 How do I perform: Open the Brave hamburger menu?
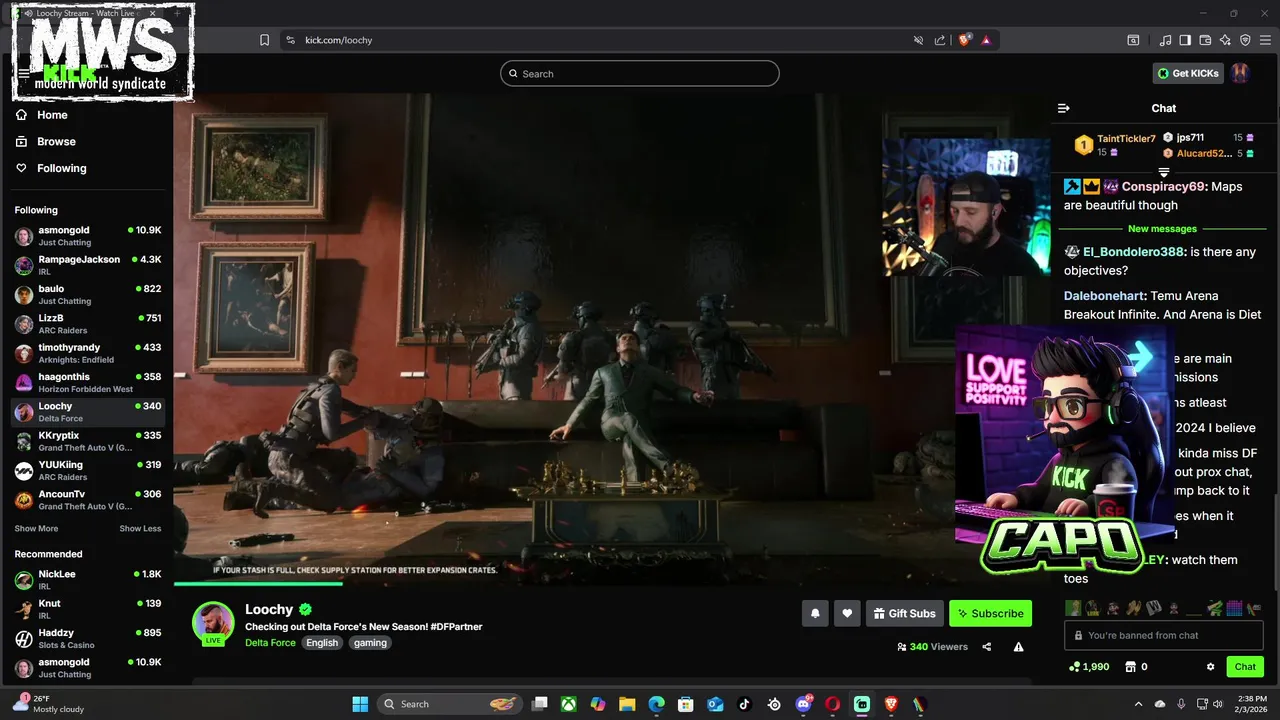(x=1265, y=40)
